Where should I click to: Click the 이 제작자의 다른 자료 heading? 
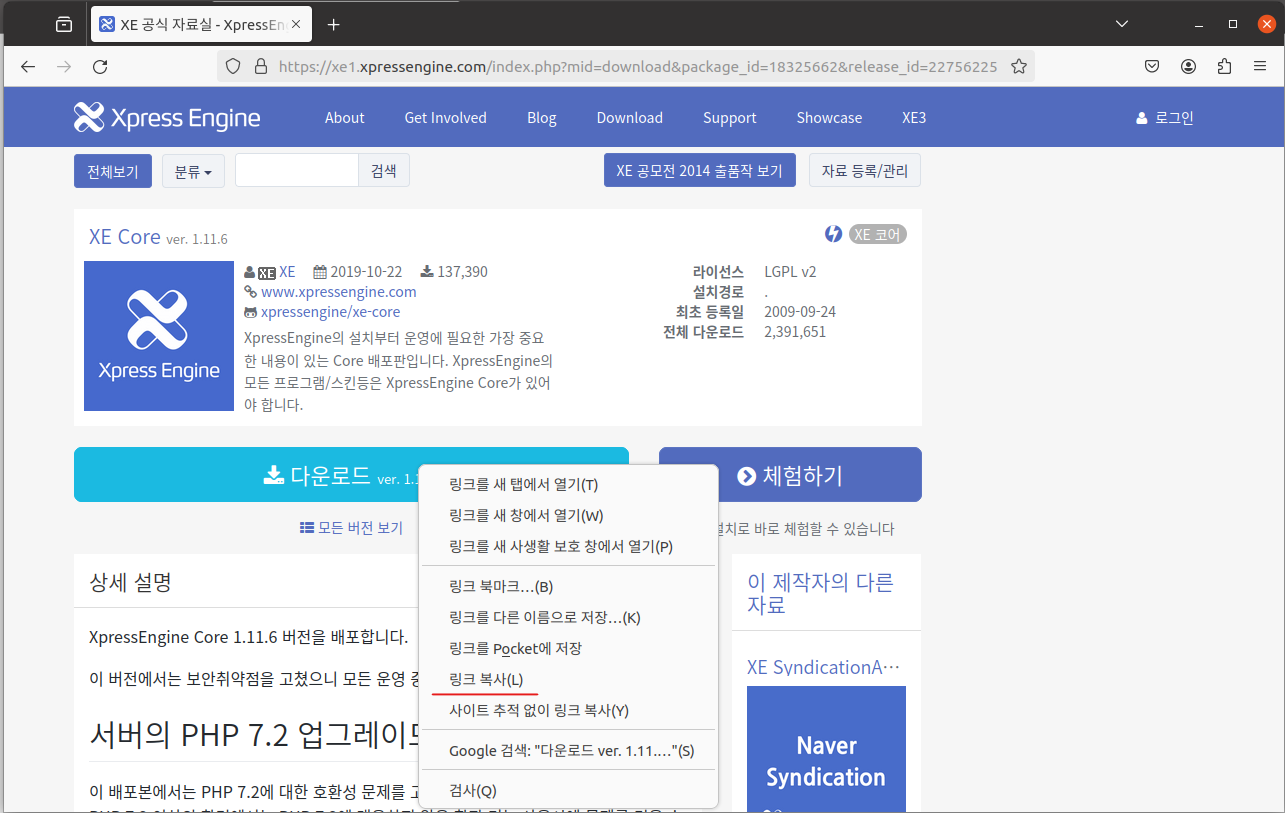coord(820,594)
